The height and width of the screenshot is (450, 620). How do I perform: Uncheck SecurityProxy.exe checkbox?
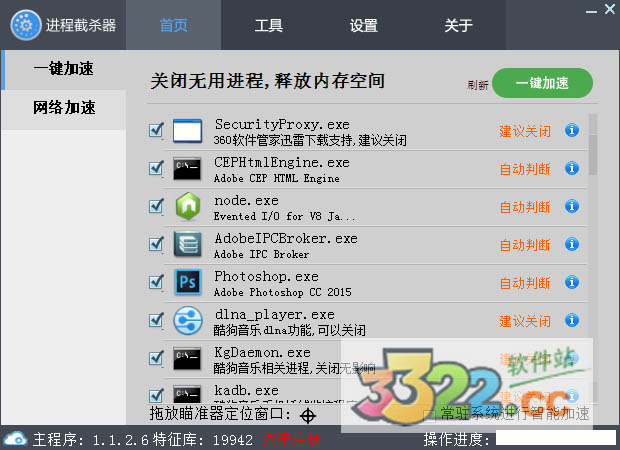[156, 130]
